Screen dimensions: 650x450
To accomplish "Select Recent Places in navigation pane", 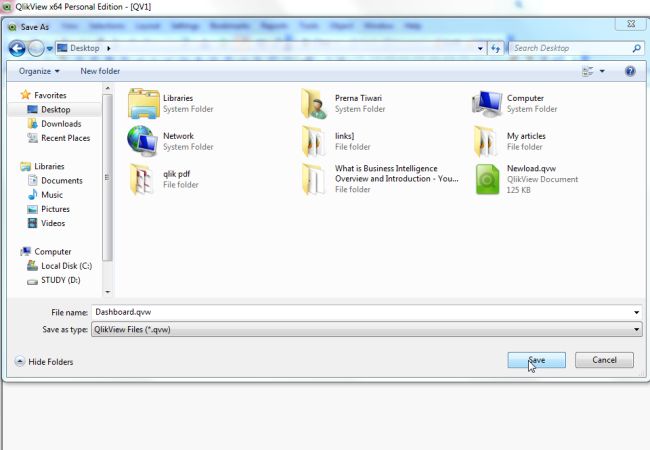I will point(58,138).
